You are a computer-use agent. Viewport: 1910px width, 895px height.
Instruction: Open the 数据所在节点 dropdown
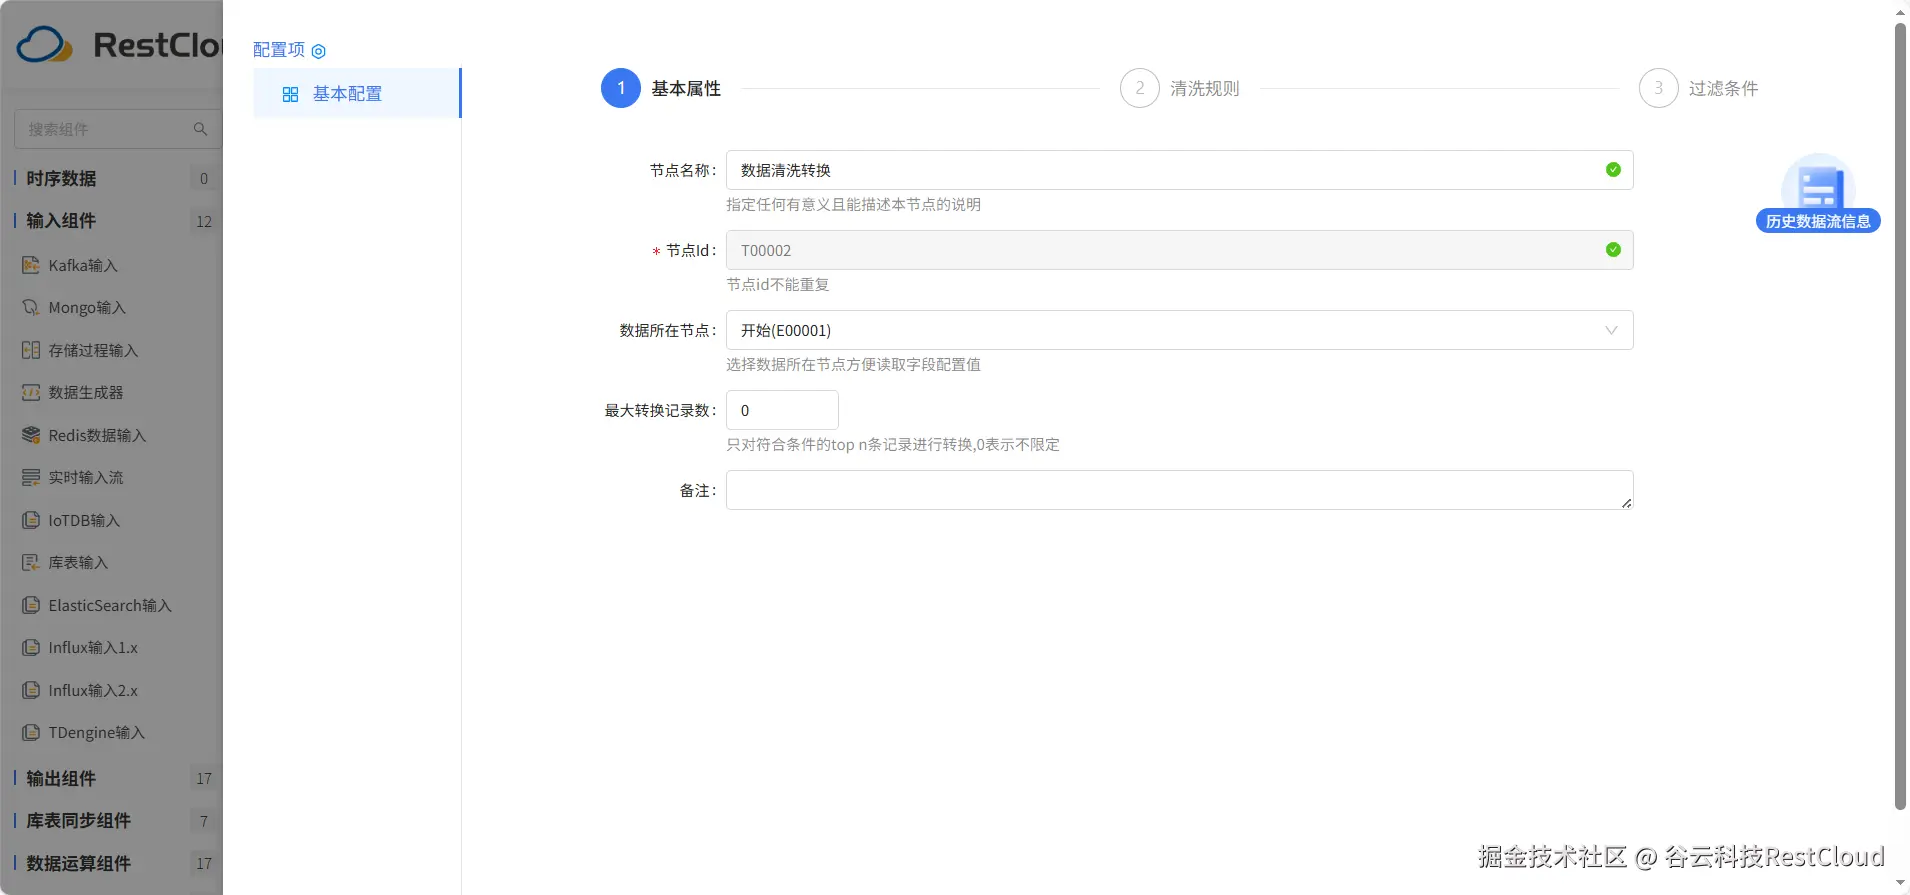point(1179,330)
